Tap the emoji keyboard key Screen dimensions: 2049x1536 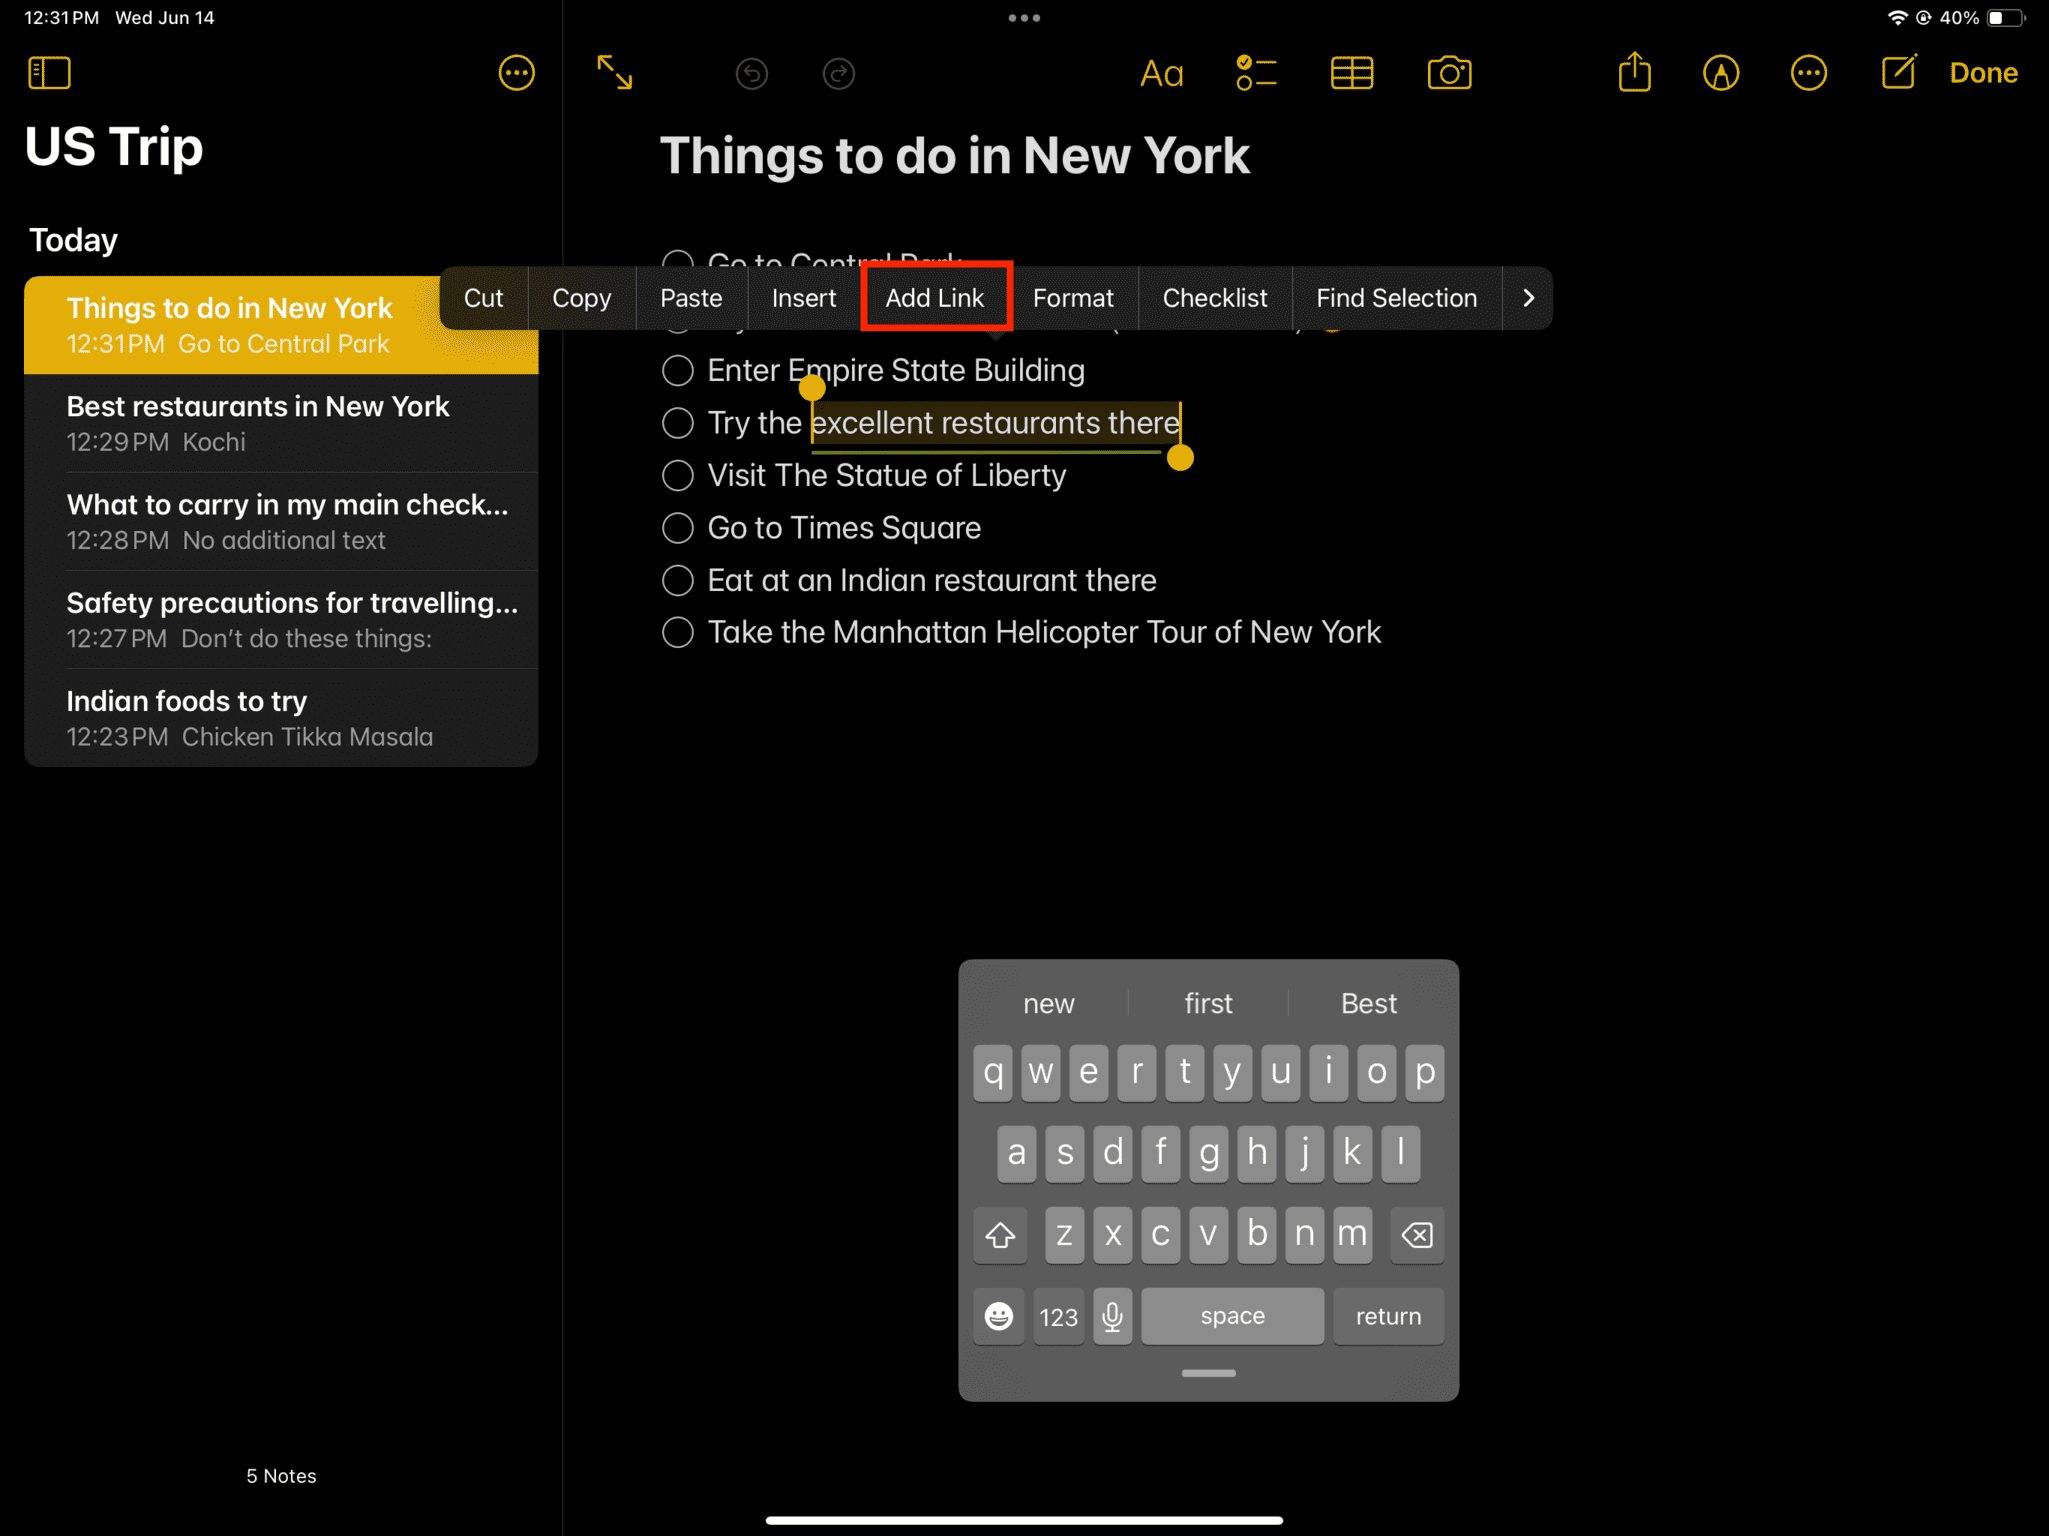pyautogui.click(x=998, y=1316)
